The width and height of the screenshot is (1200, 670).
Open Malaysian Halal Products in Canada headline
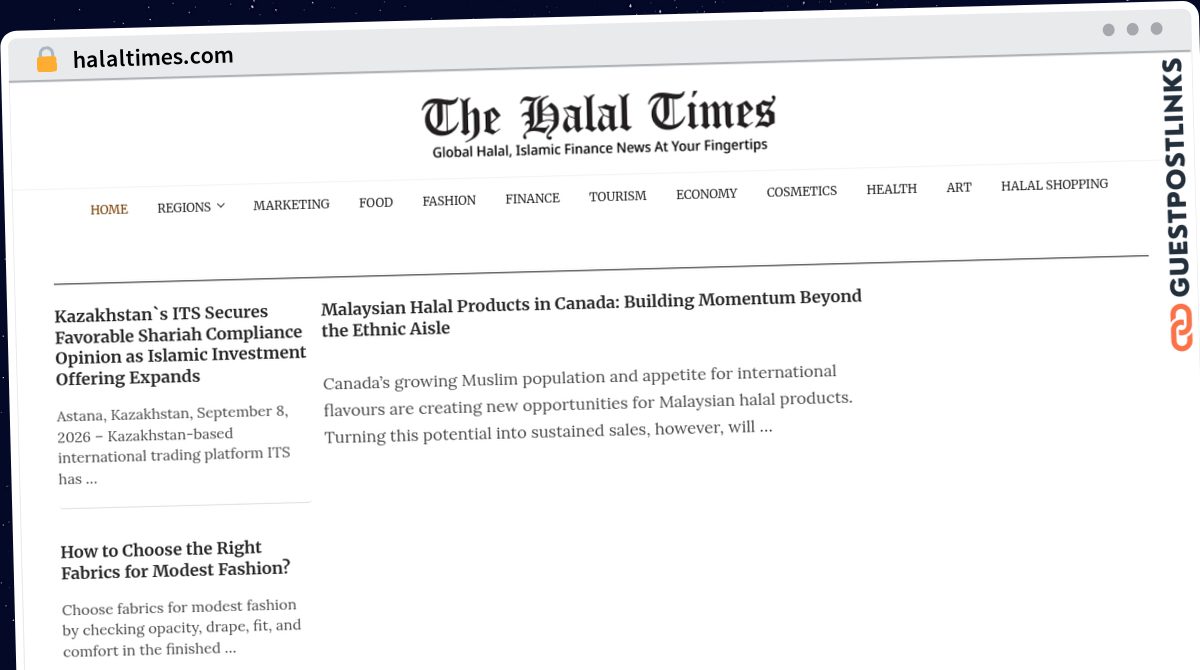point(591,313)
